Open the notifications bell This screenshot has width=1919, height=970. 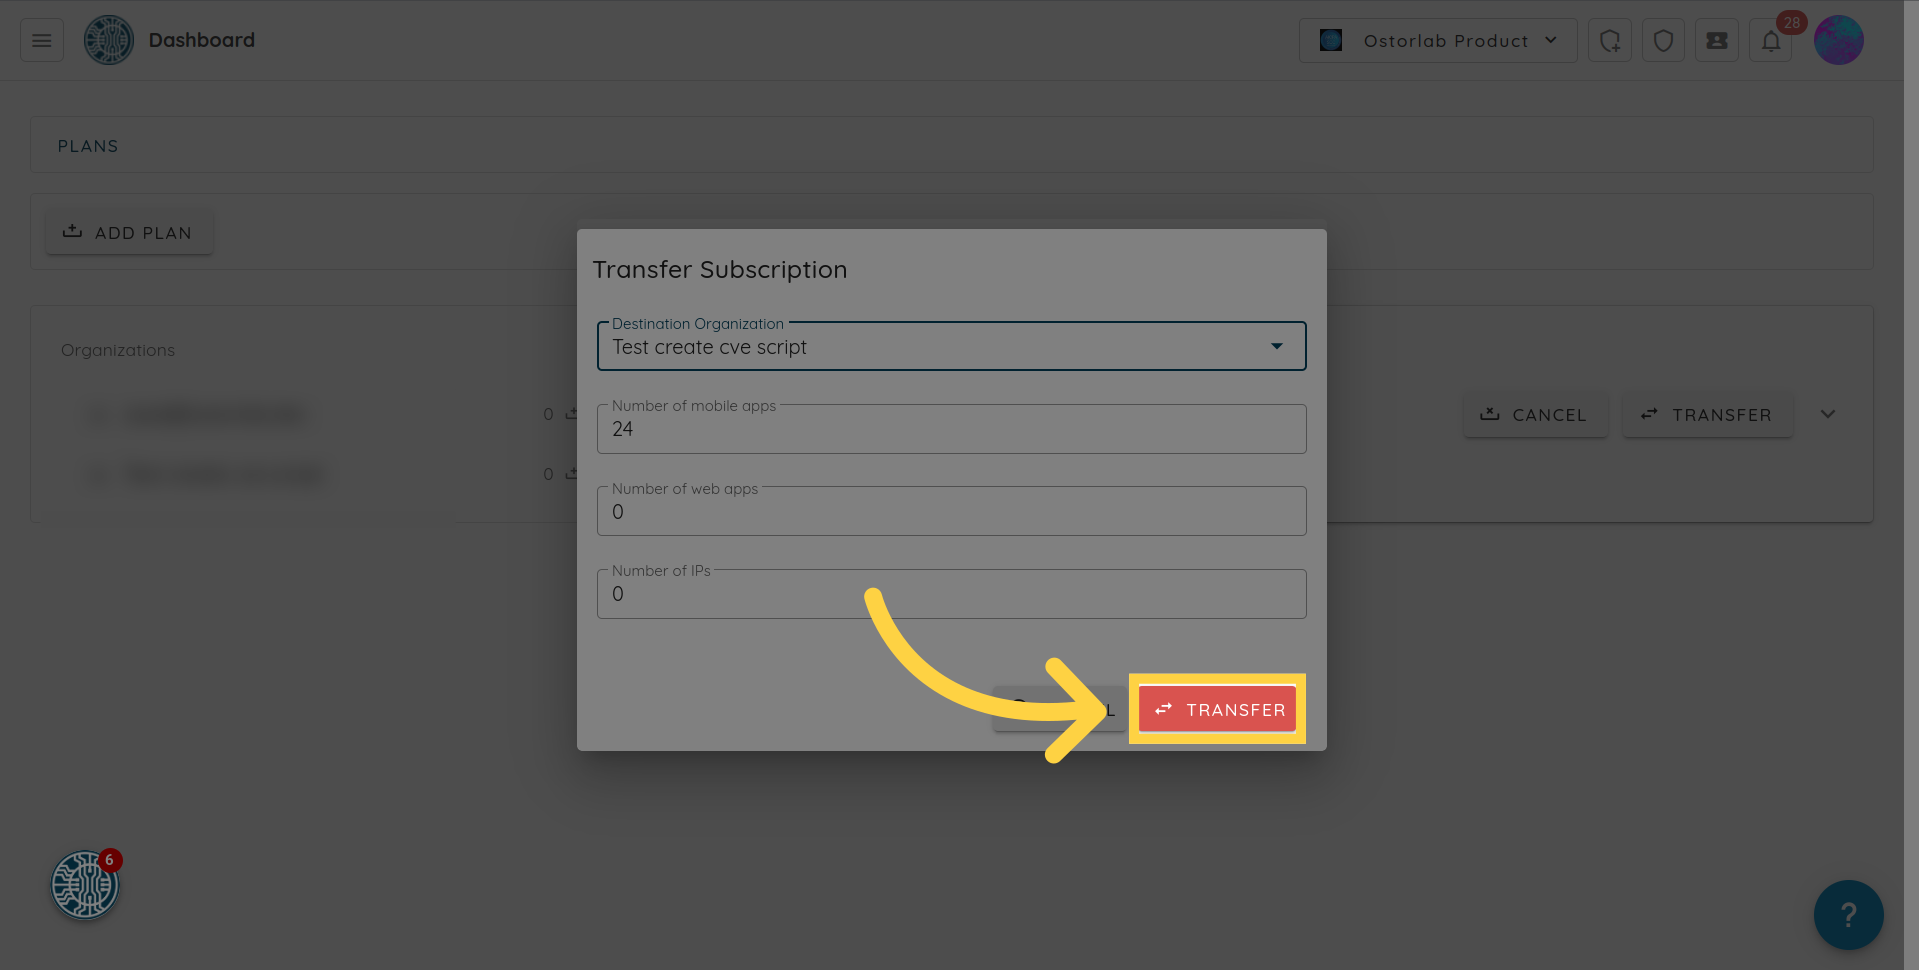(1771, 41)
